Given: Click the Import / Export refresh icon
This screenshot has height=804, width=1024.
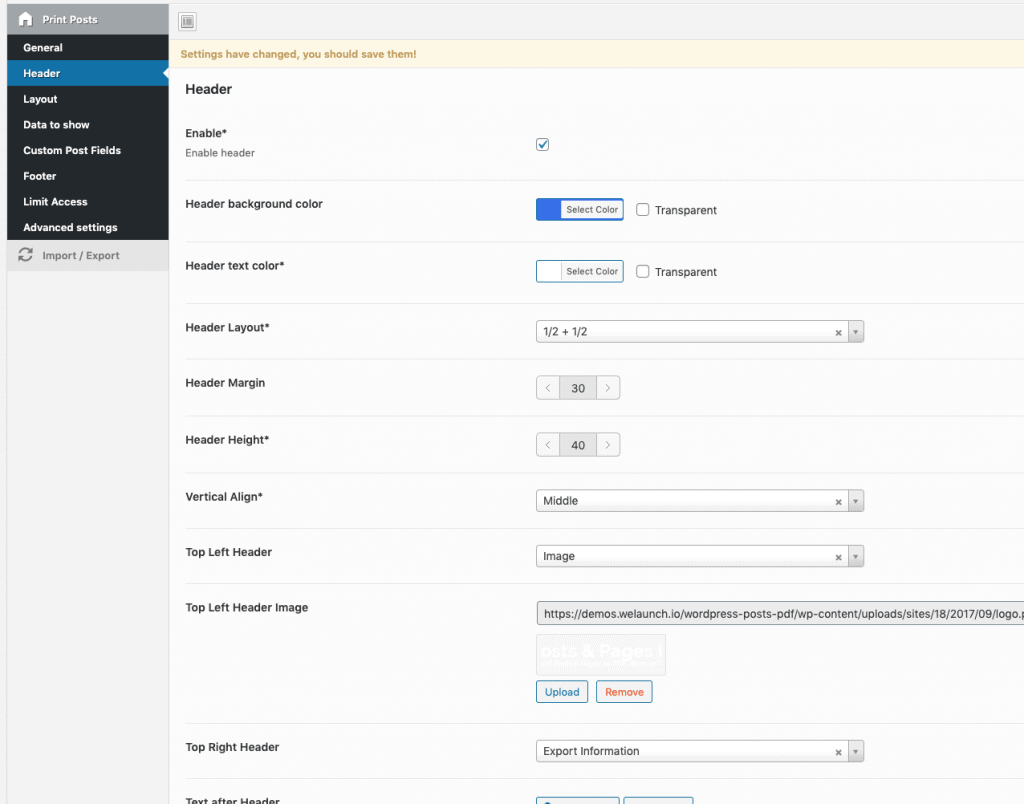Looking at the screenshot, I should click(x=25, y=255).
